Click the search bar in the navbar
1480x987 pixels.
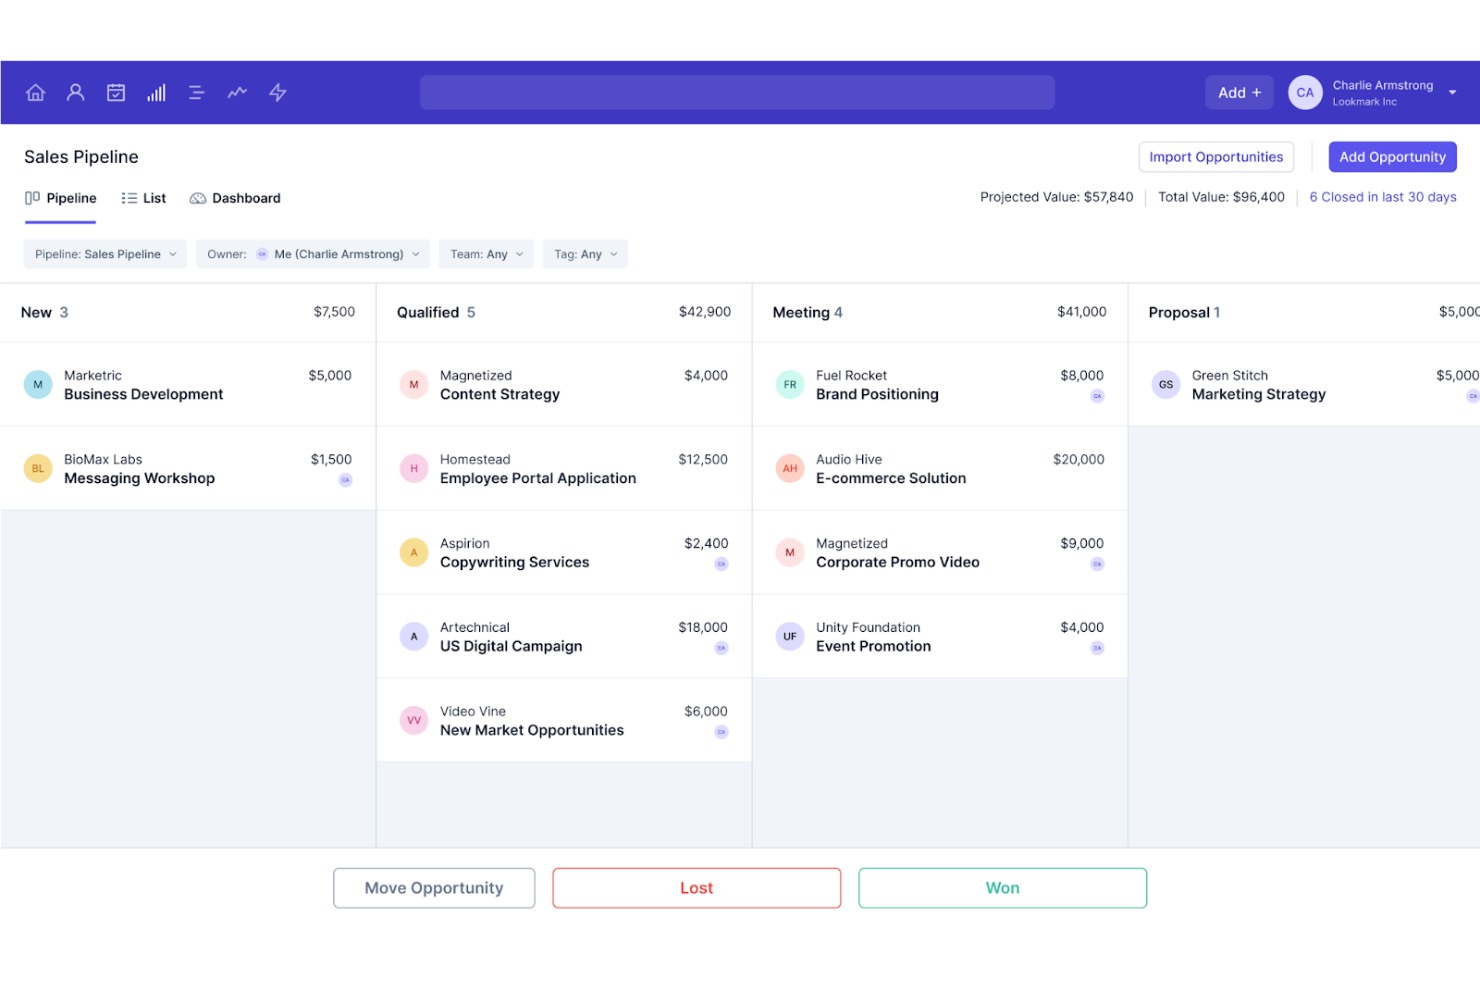click(x=737, y=92)
